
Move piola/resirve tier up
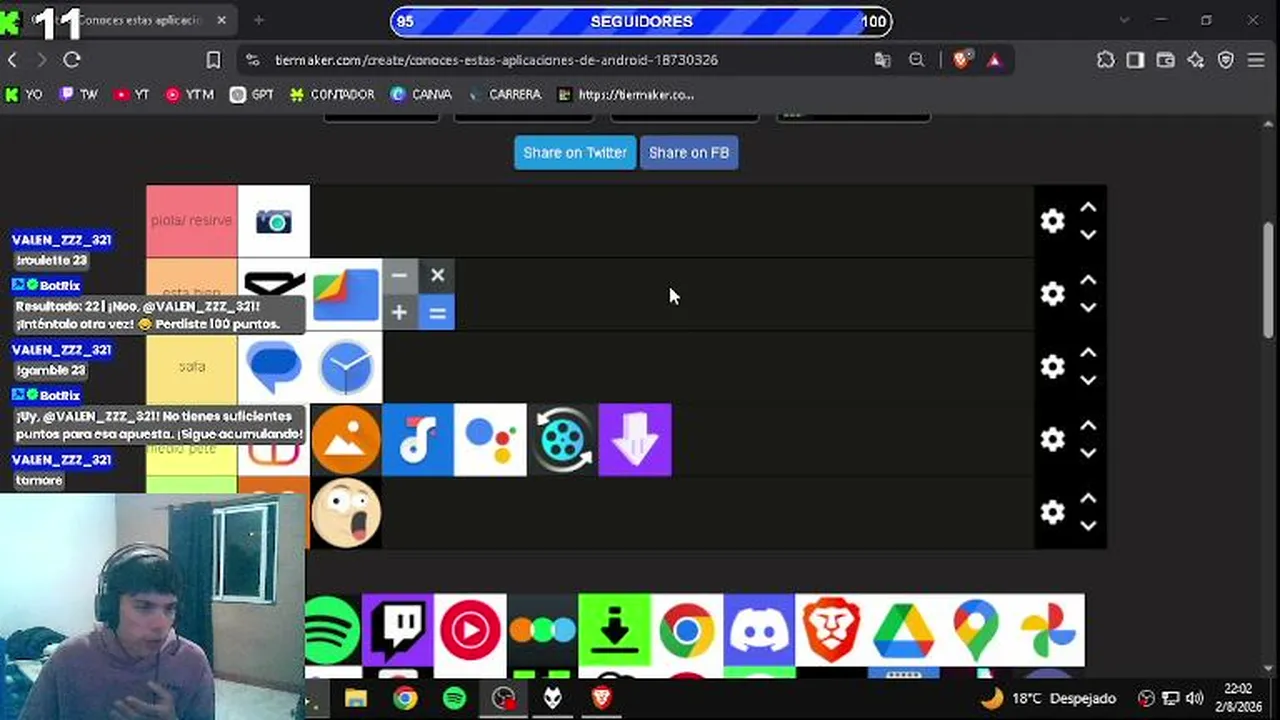[1088, 208]
